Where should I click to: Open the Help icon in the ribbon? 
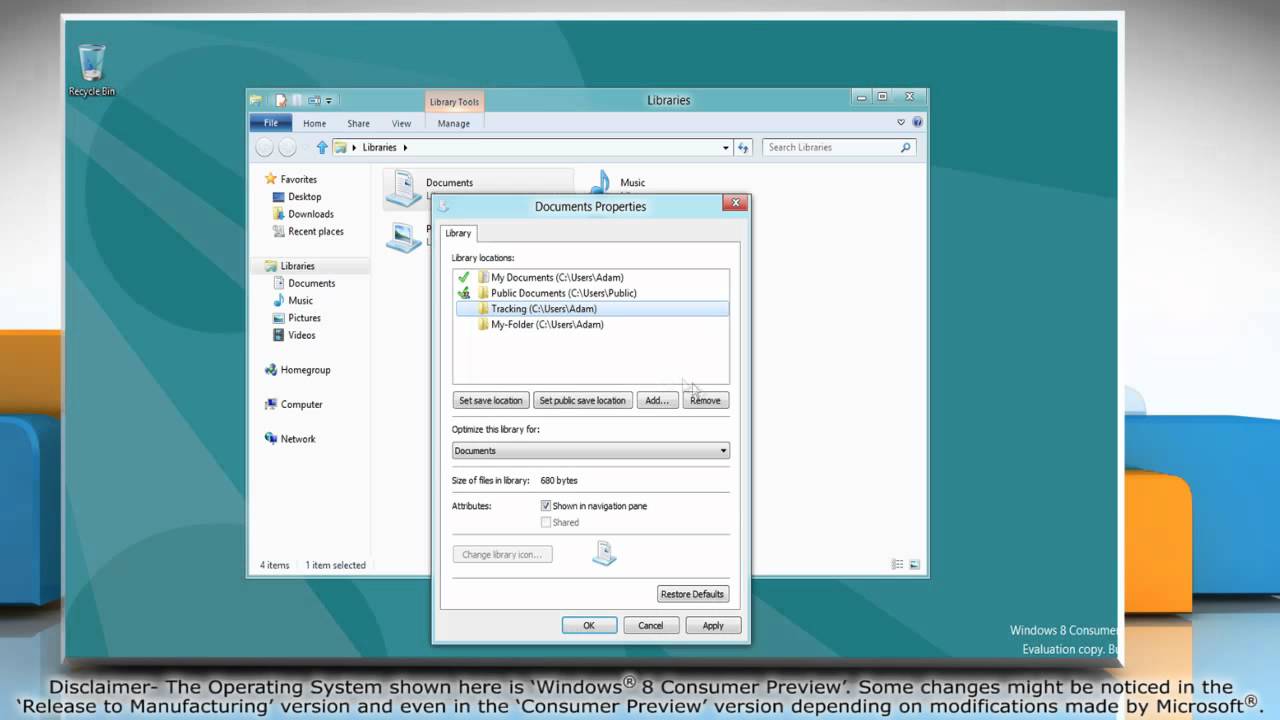[917, 122]
